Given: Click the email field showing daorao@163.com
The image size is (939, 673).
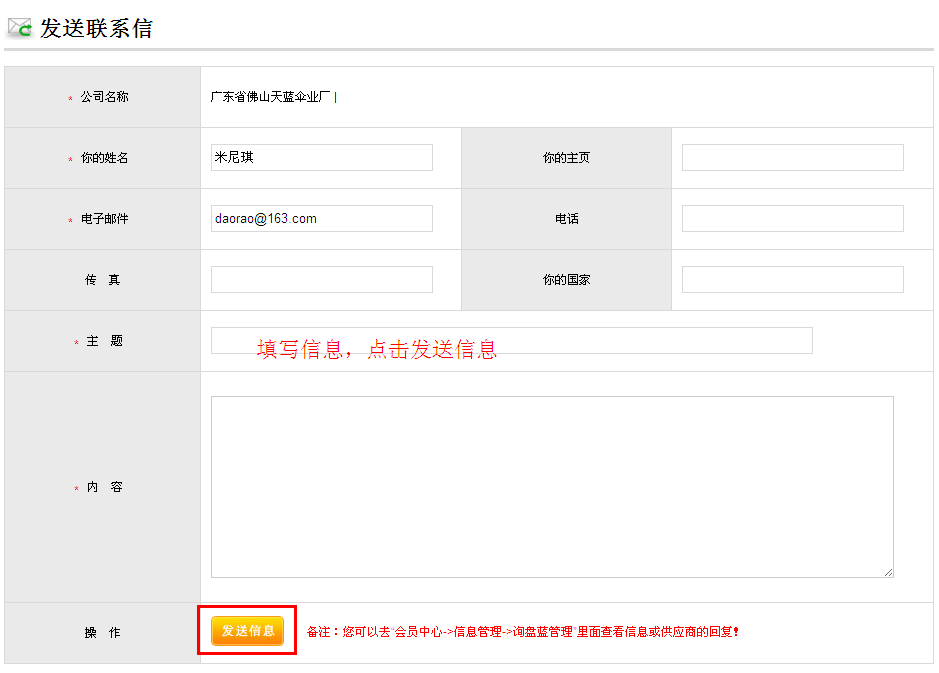Looking at the screenshot, I should pos(320,218).
